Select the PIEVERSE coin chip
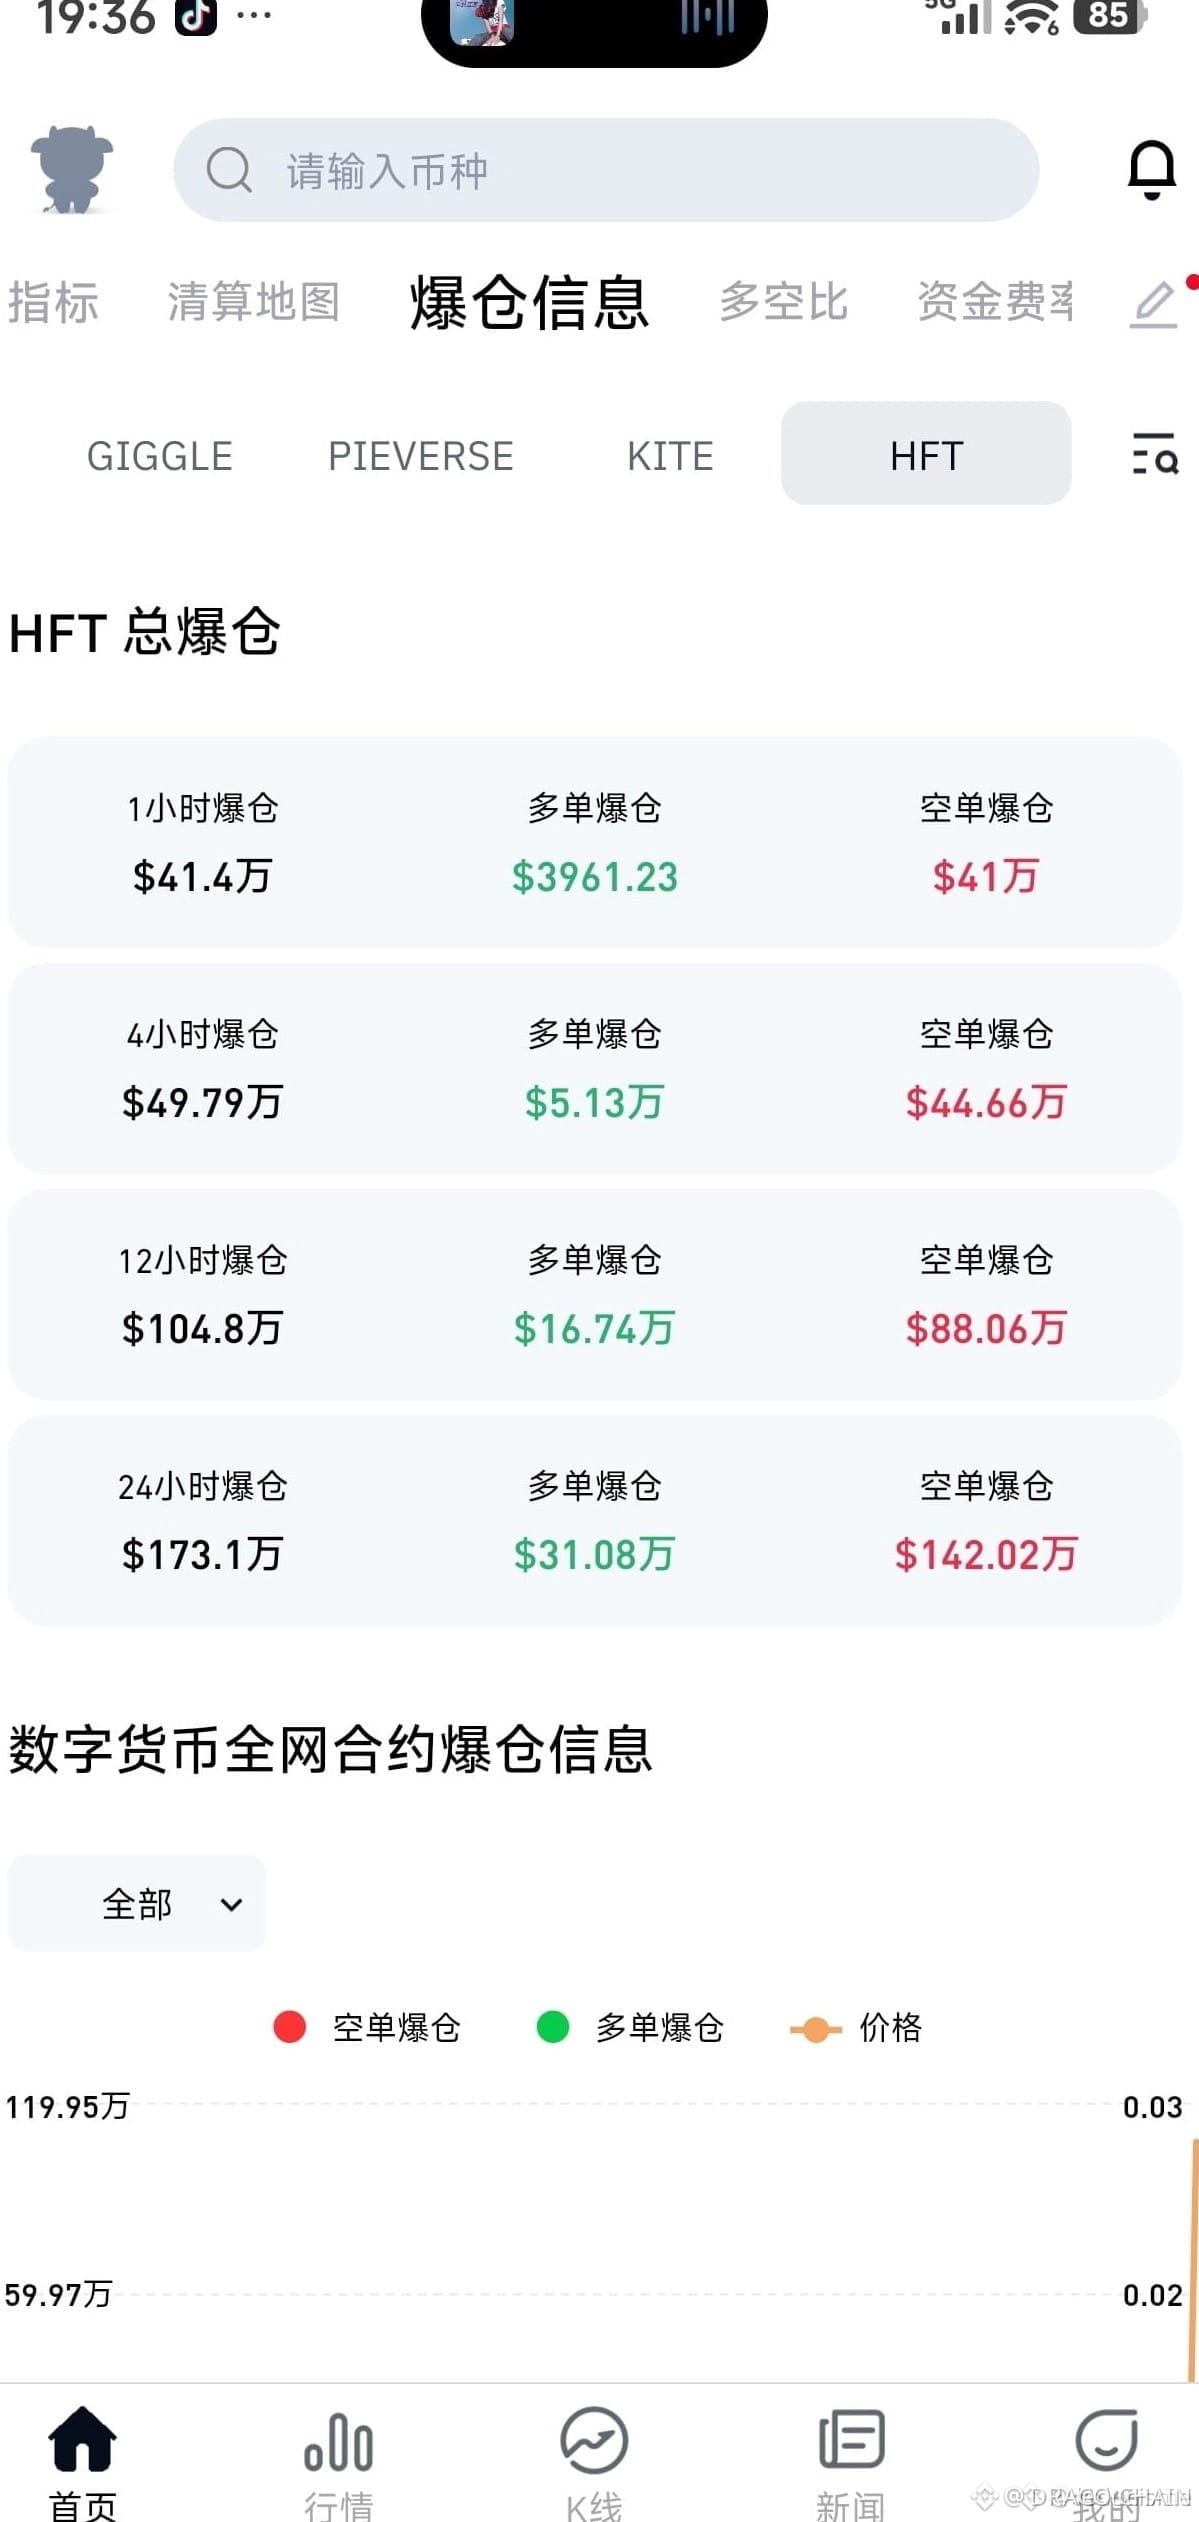Viewport: 1199px width, 2522px height. pos(421,456)
